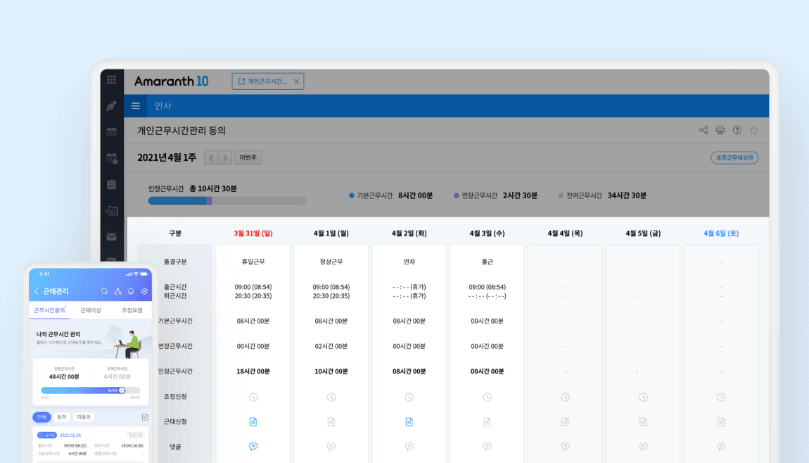This screenshot has width=809, height=463.
Task: Click the 3월 31일 (일) column header
Action: coord(253,233)
